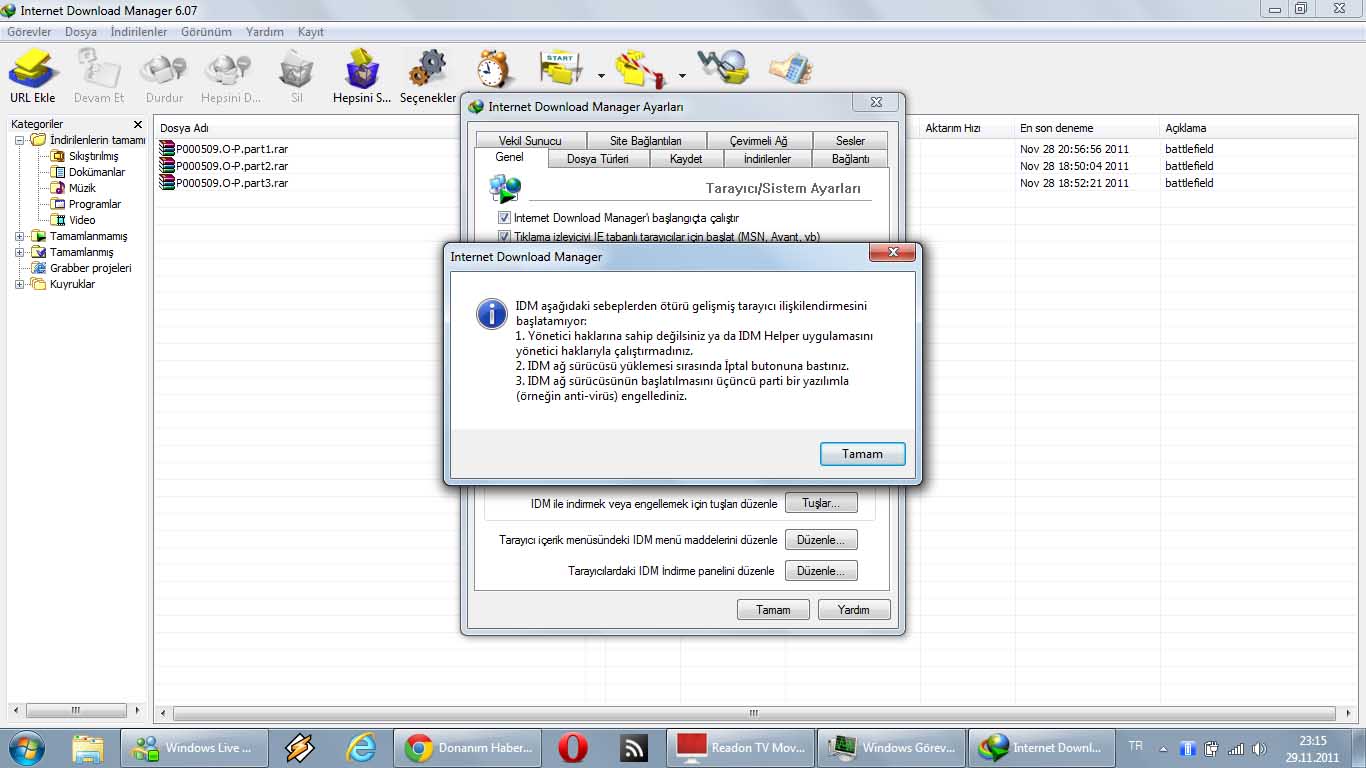Viewport: 1366px width, 768px height.
Task: Close the IDM message dialog with X
Action: click(892, 253)
